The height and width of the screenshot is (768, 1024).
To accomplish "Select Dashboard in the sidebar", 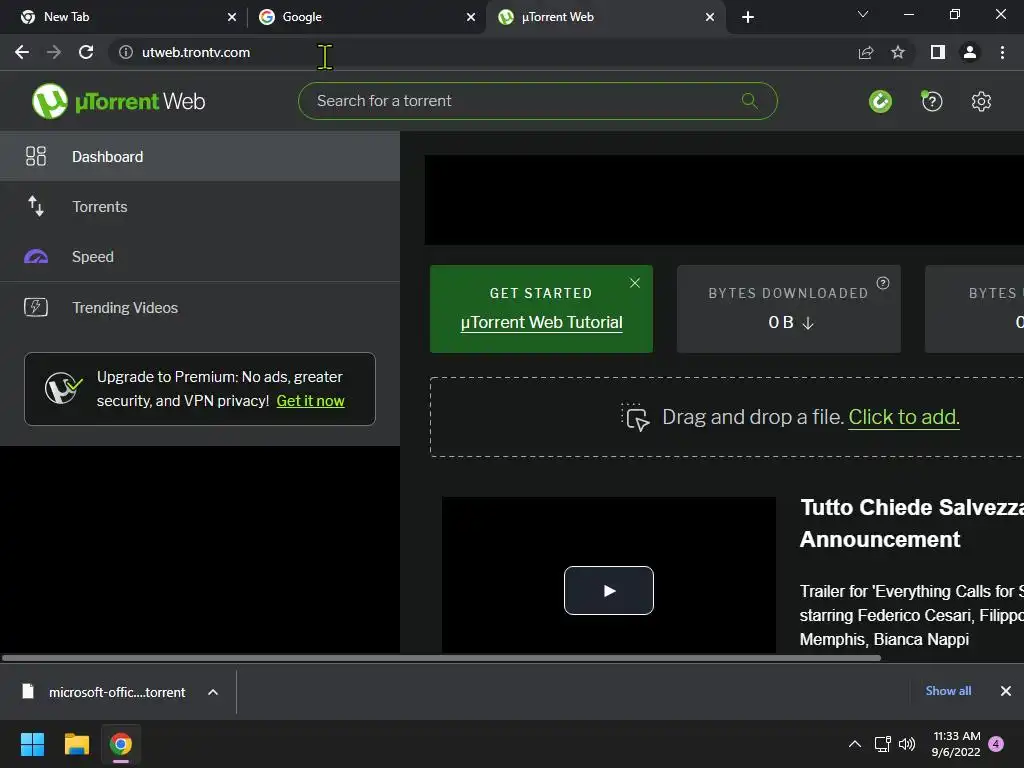I will pyautogui.click(x=200, y=157).
